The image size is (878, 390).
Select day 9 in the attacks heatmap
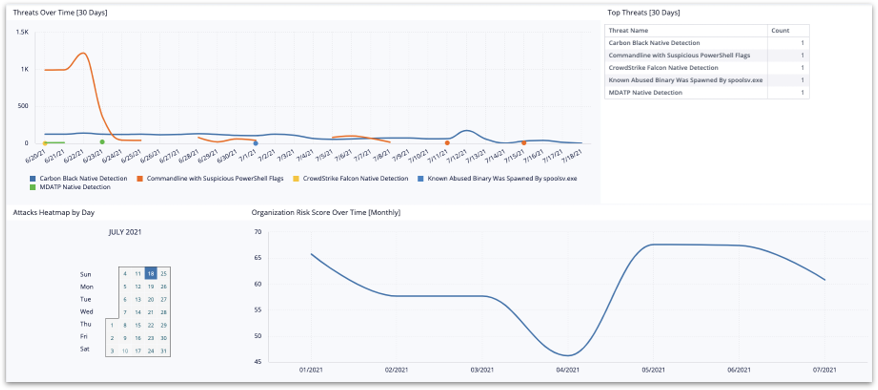click(125, 338)
